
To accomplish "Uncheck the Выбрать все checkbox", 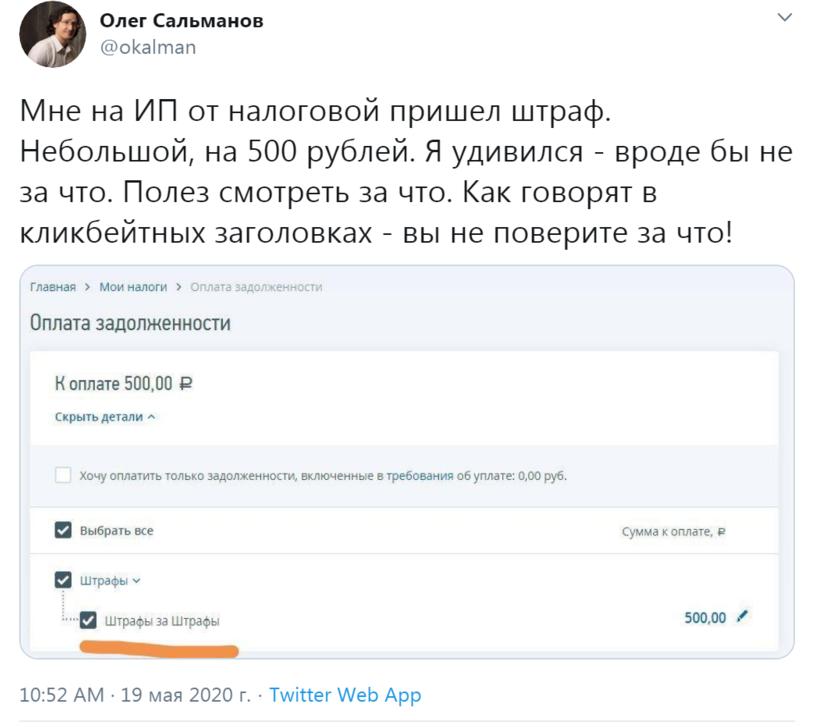I will (63, 530).
